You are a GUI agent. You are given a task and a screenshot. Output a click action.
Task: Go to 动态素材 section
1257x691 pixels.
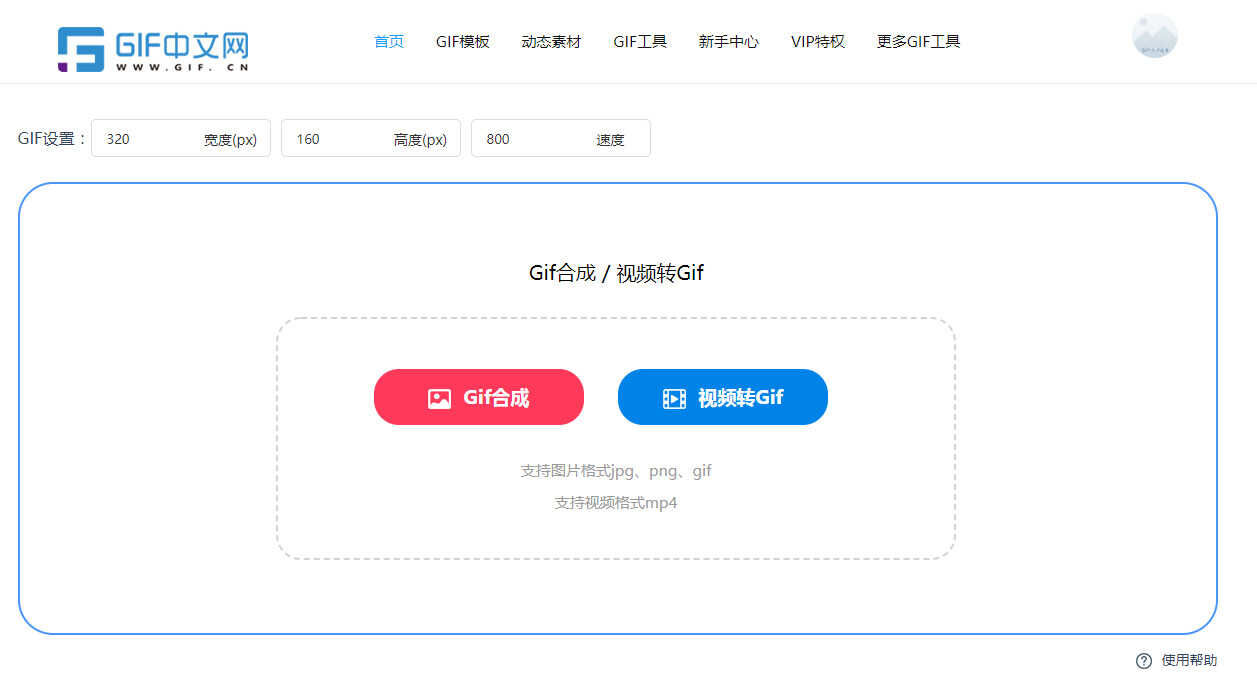click(x=551, y=42)
